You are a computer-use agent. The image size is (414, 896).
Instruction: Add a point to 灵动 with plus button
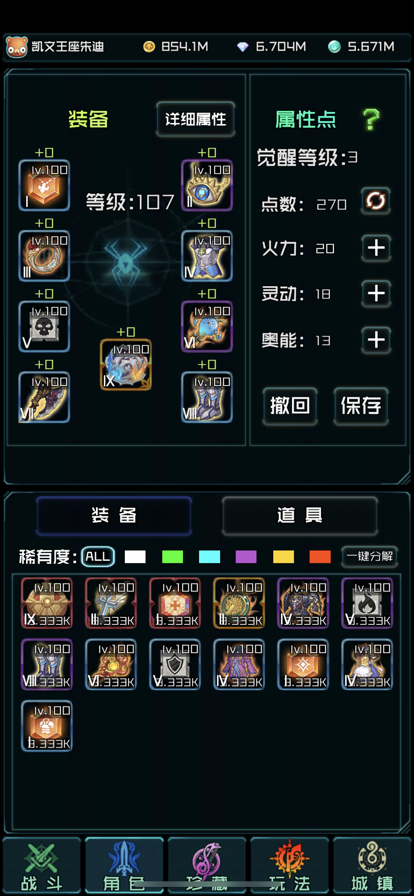coord(376,294)
